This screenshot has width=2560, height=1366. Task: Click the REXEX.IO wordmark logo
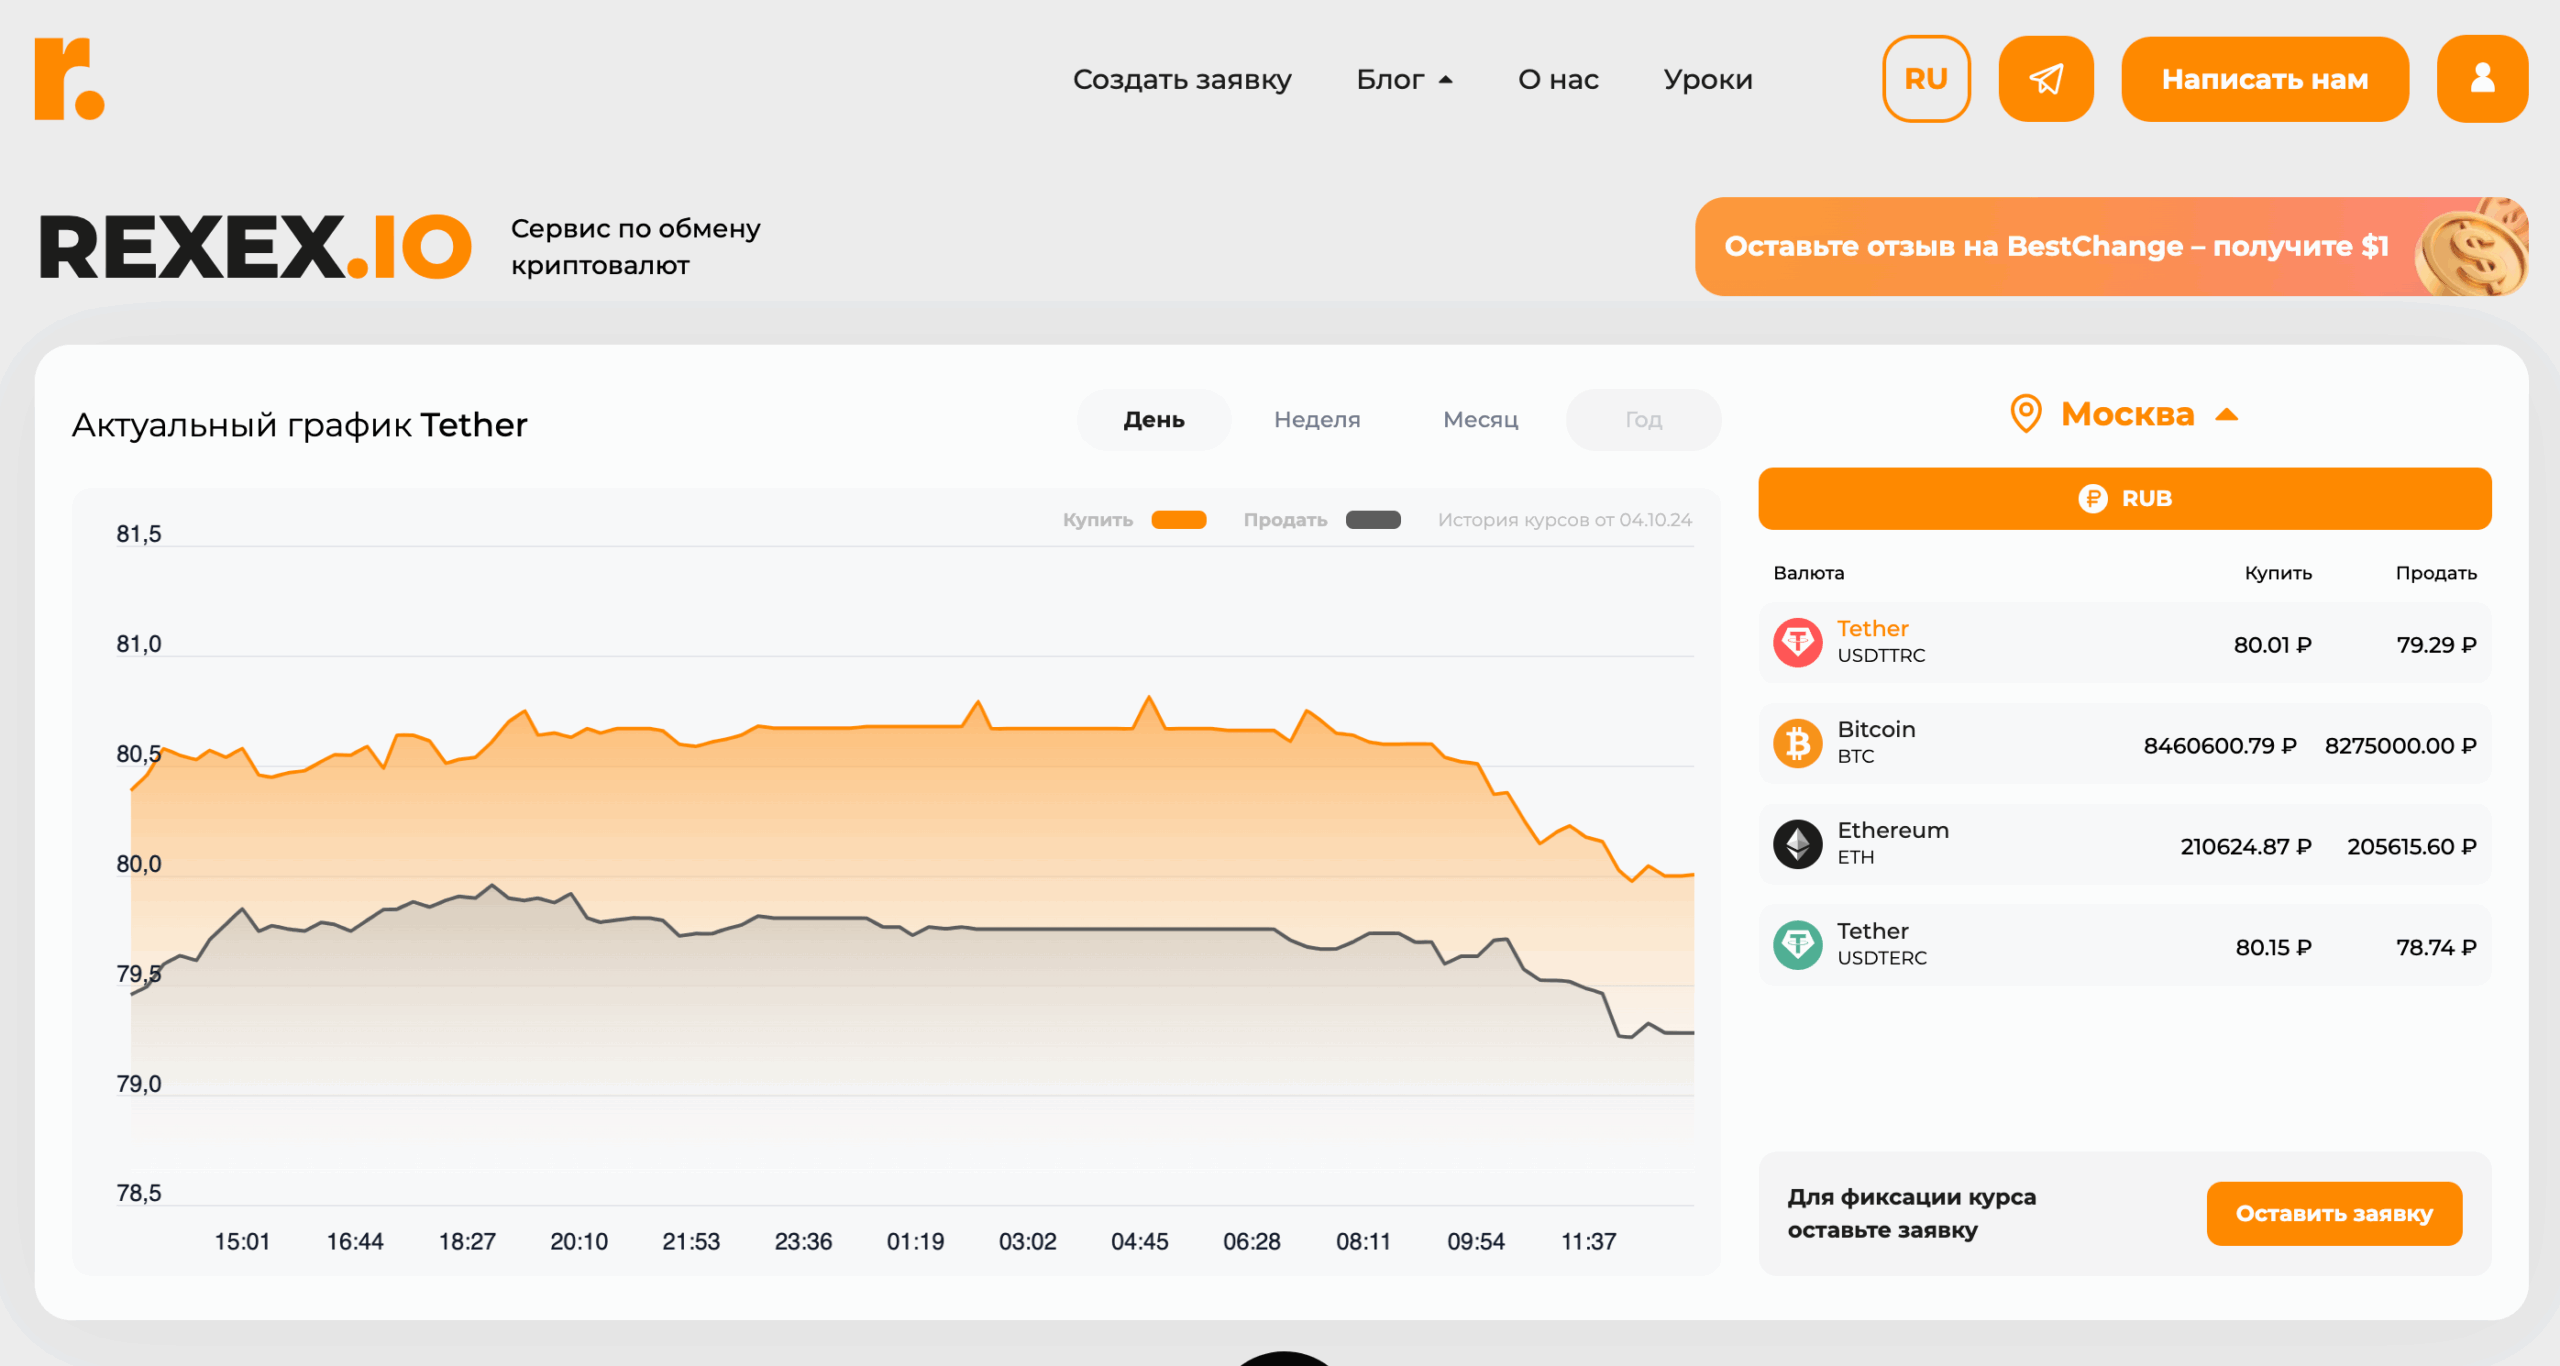pyautogui.click(x=255, y=247)
